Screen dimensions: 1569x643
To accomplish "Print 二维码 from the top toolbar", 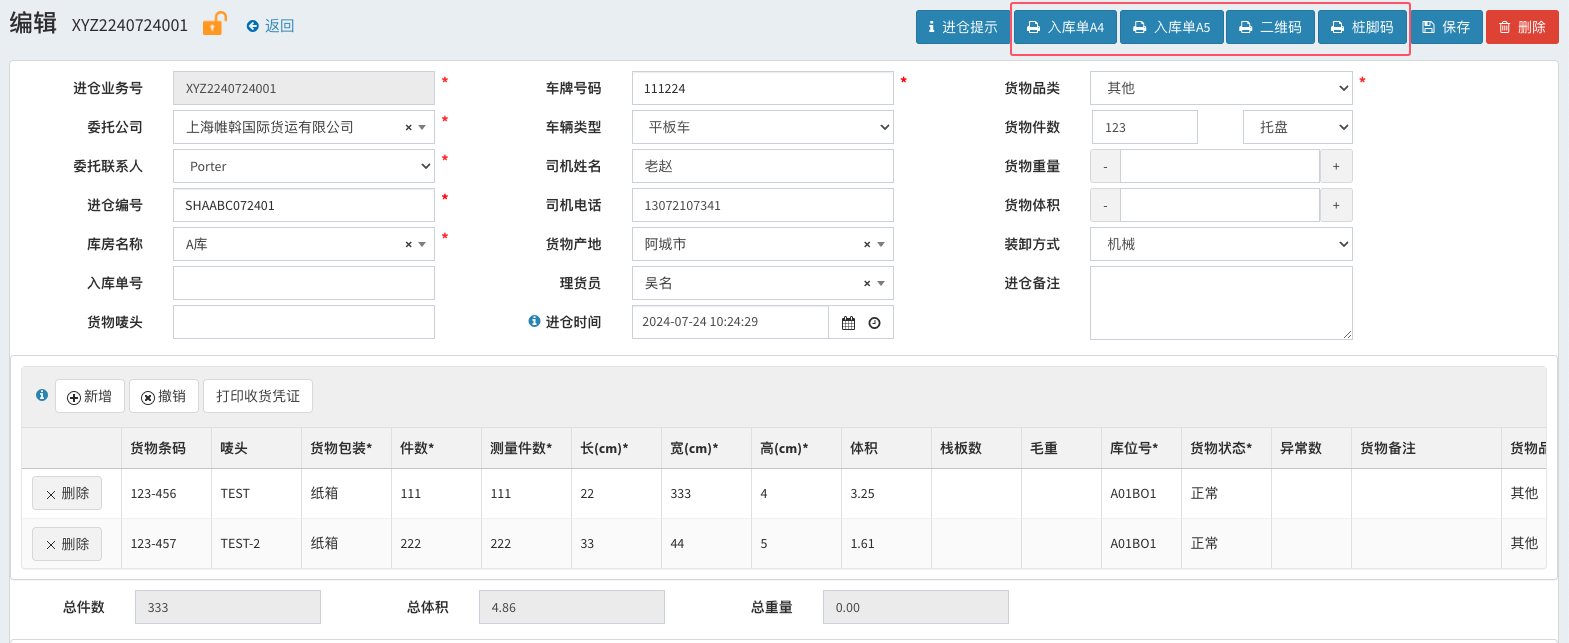I will (1270, 27).
